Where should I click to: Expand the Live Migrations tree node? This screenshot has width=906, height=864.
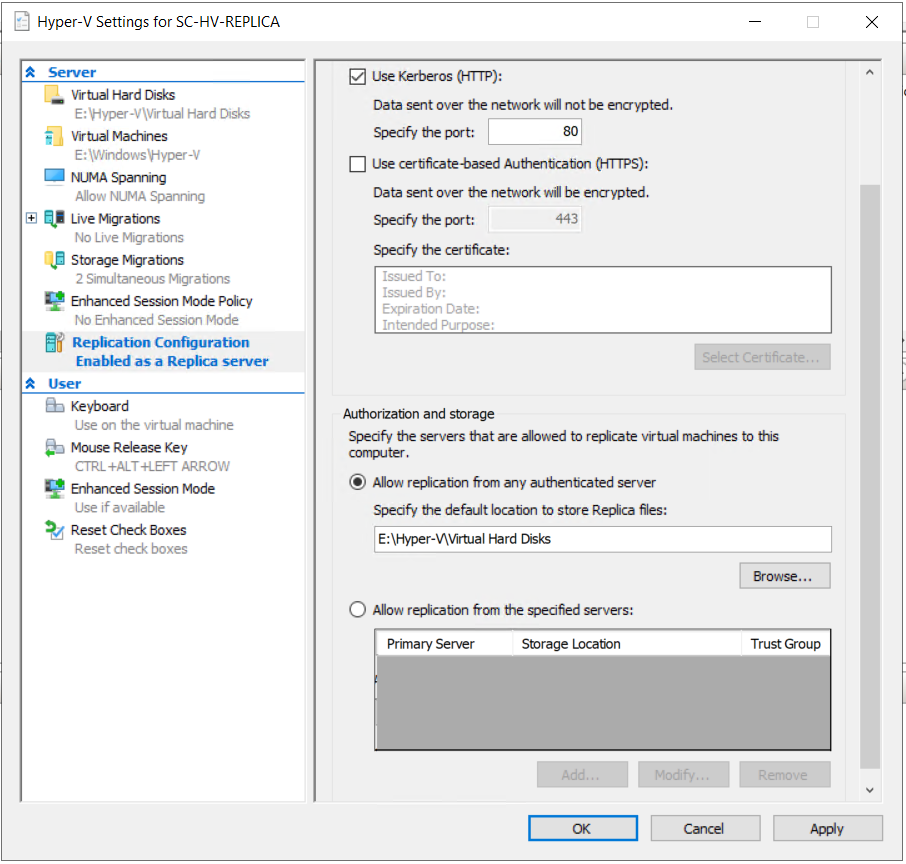31,218
